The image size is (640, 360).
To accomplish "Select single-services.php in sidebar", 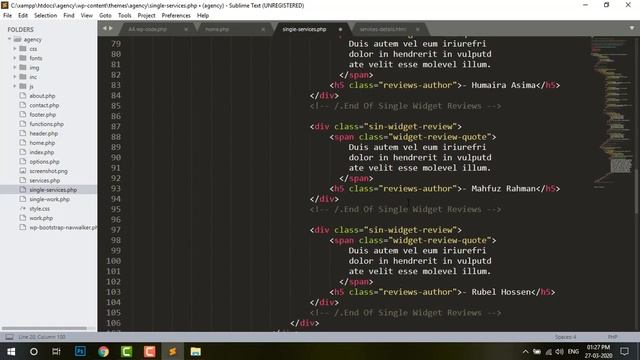I will (53, 190).
